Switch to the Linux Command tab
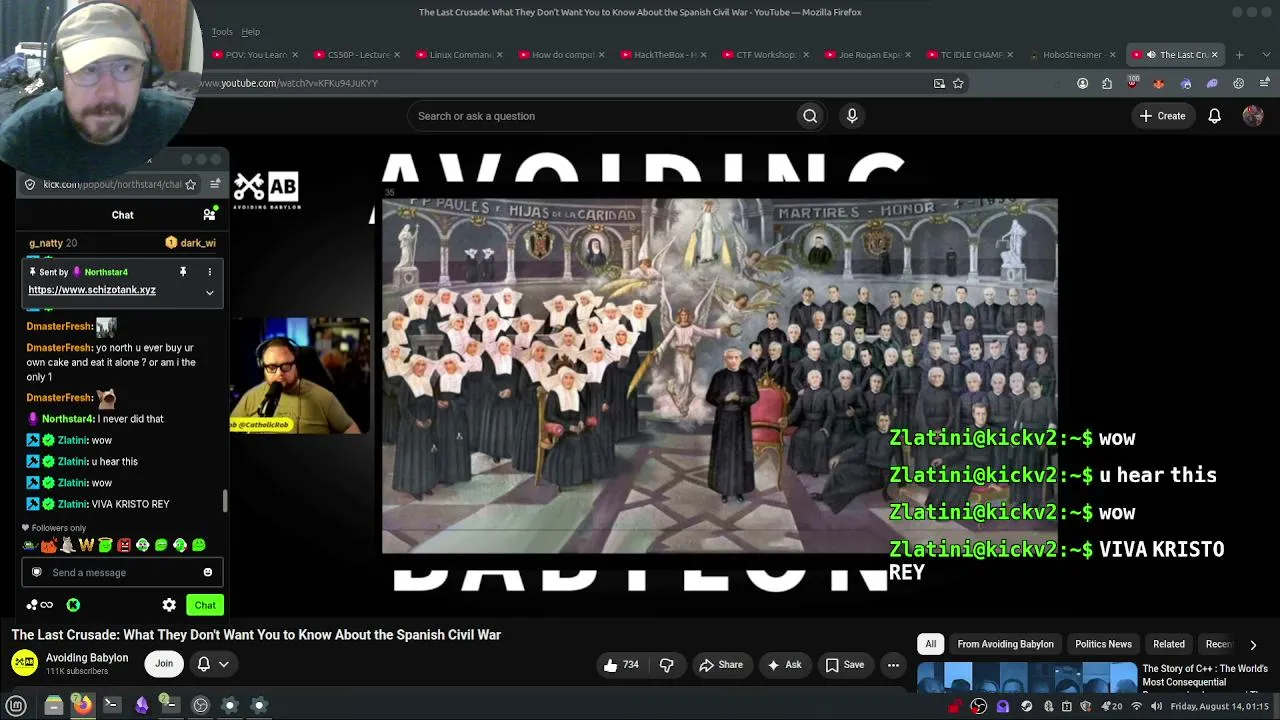Screen dimensions: 1280x720 coord(460,55)
